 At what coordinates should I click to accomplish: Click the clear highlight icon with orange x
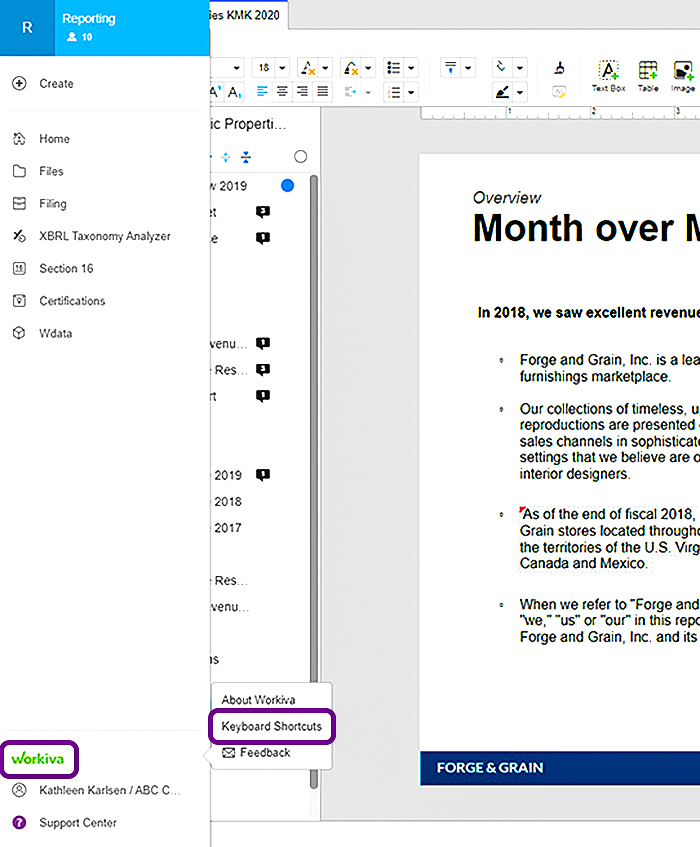pos(351,68)
